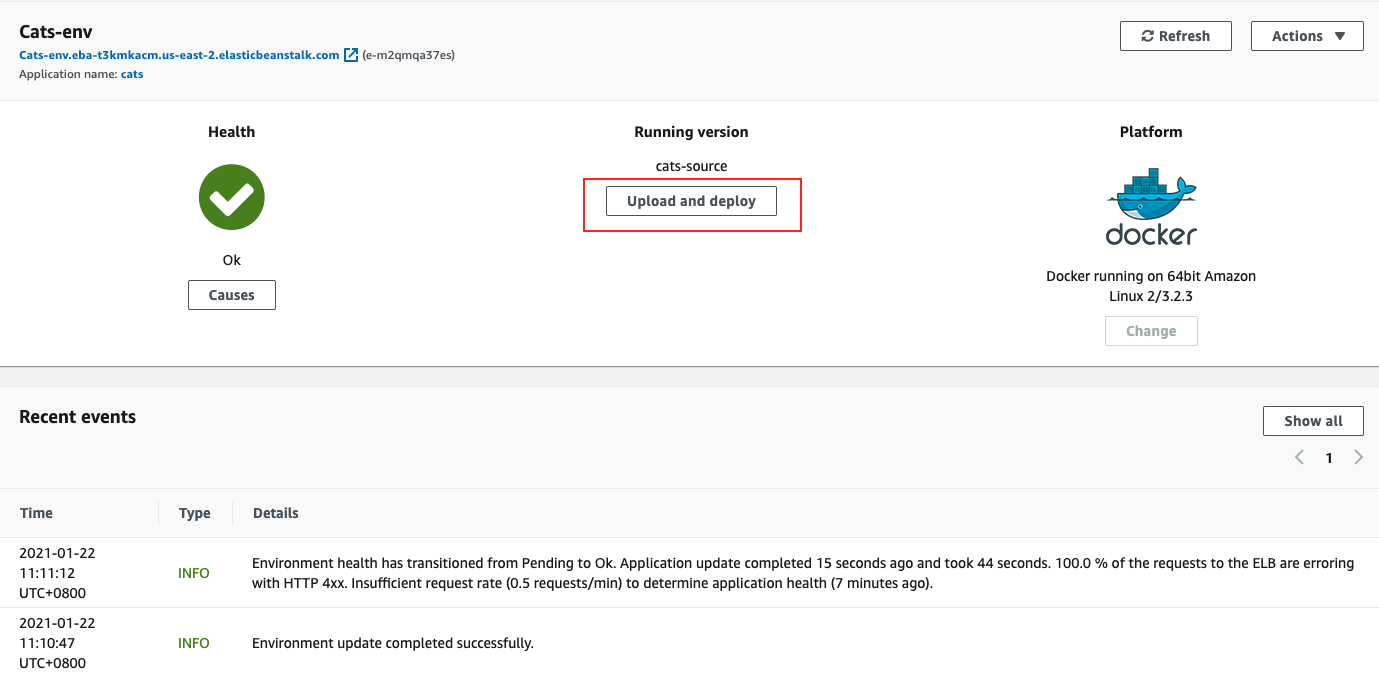
Task: Open the Cats-env elasticbeanstalk.com URL
Action: tap(179, 55)
